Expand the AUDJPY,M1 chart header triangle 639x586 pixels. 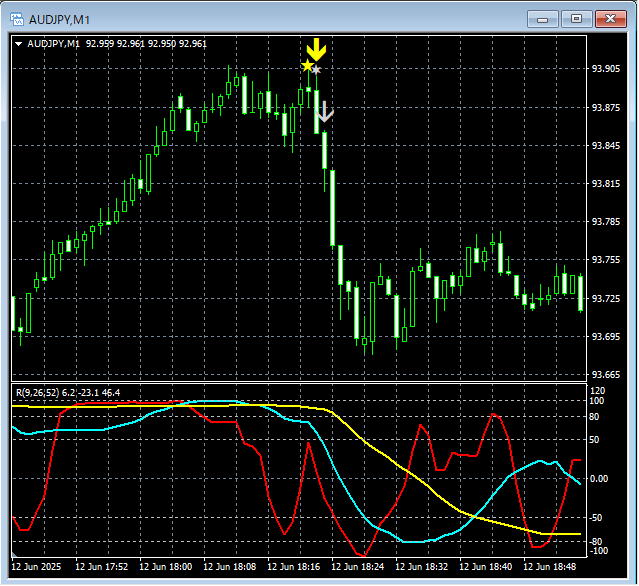click(18, 44)
